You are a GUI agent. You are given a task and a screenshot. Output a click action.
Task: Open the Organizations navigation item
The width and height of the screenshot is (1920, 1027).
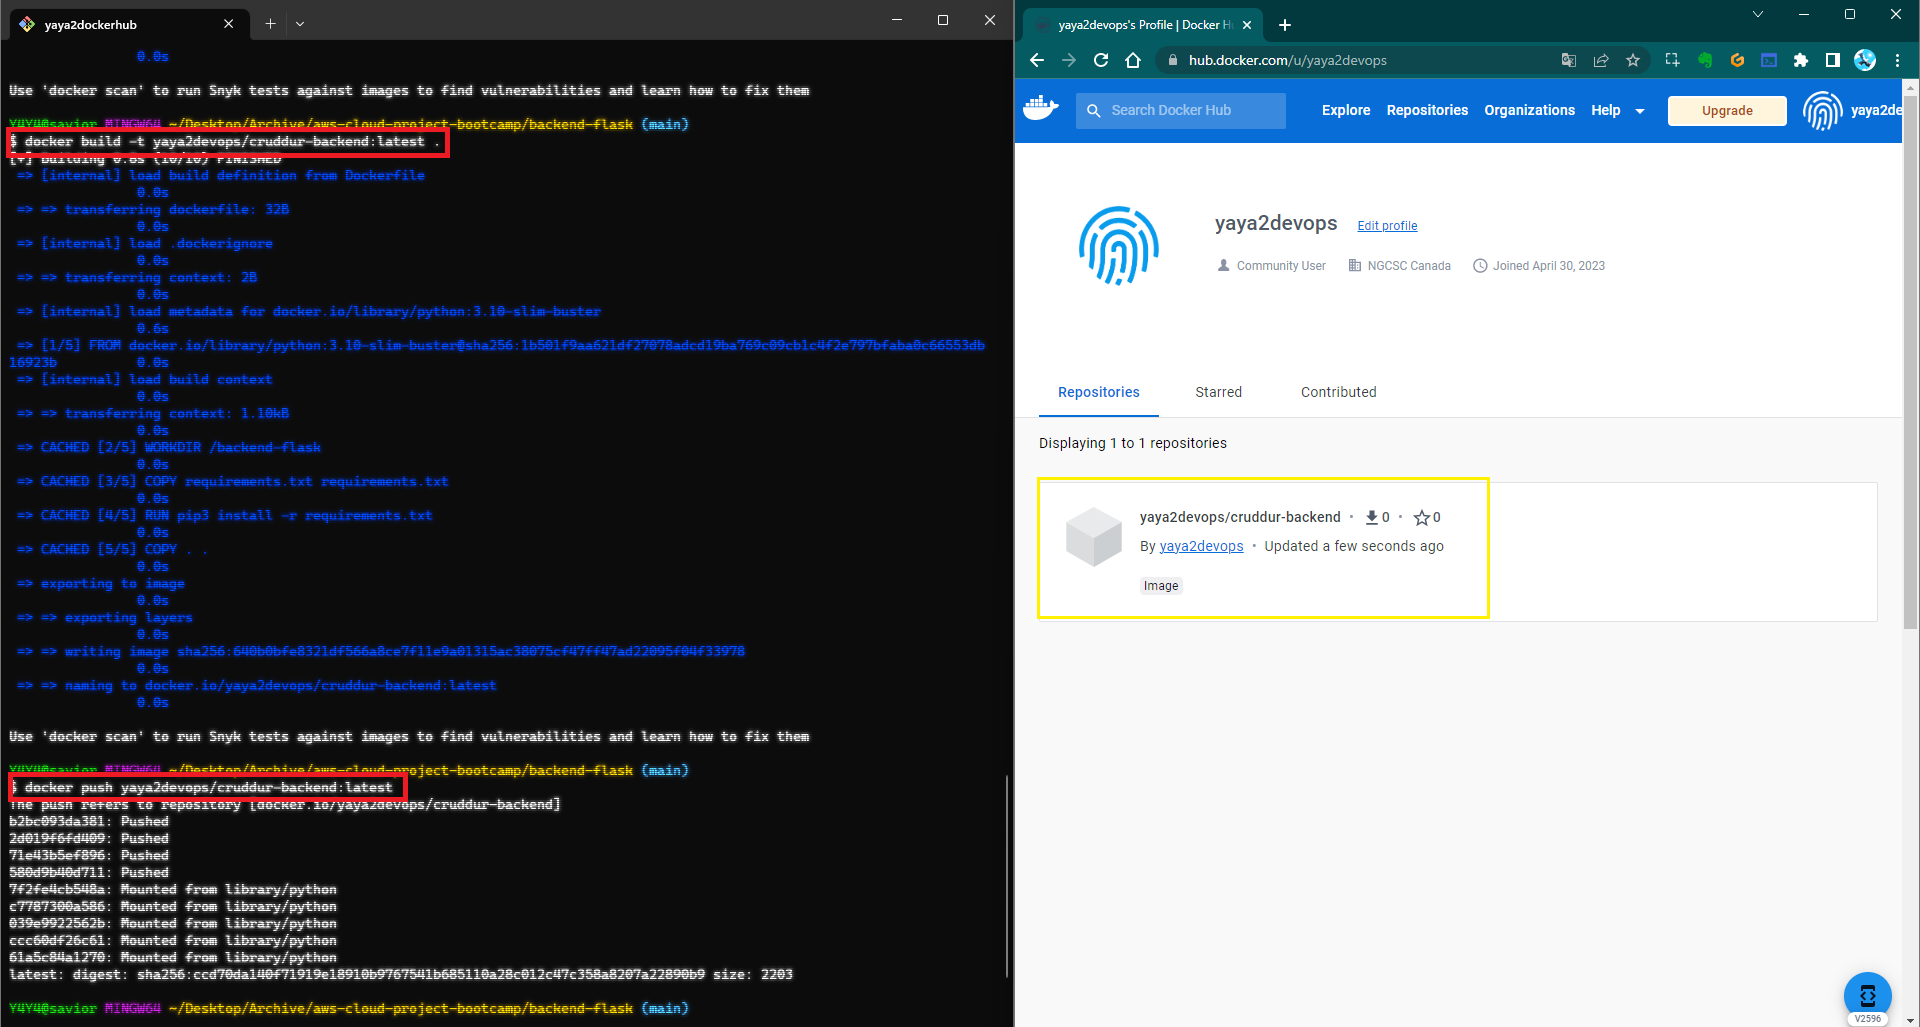(1529, 110)
